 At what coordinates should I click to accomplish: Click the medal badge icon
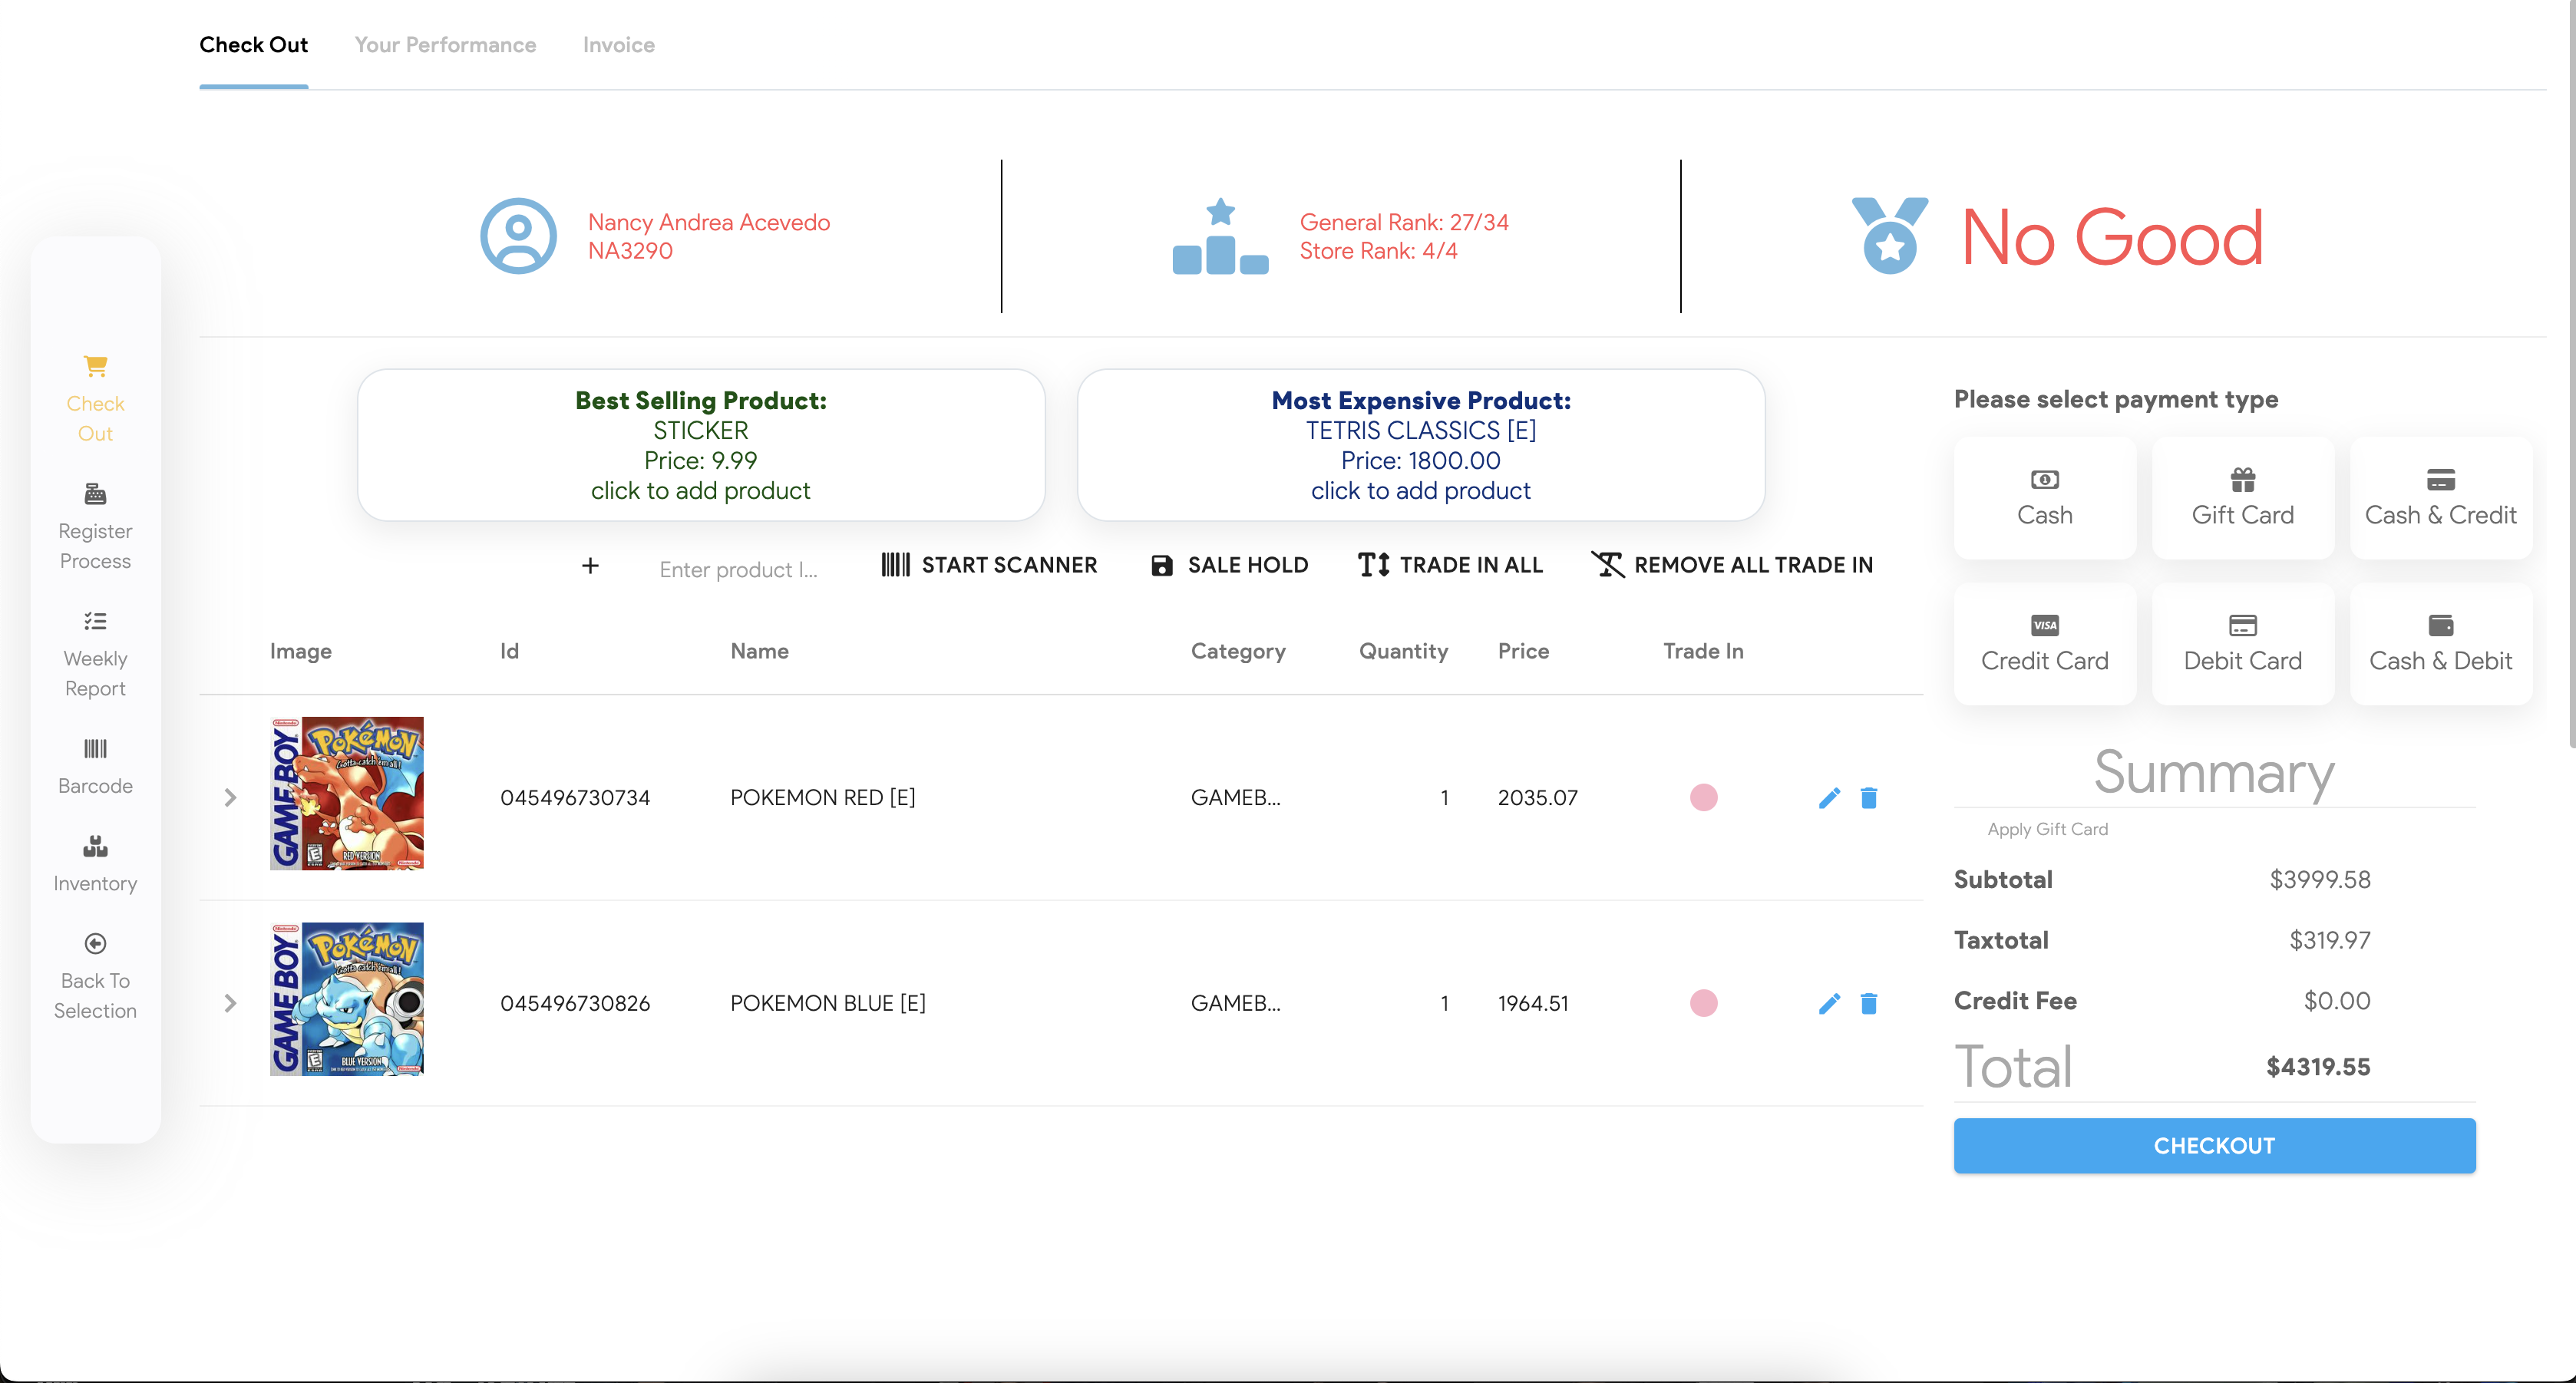coord(1889,236)
